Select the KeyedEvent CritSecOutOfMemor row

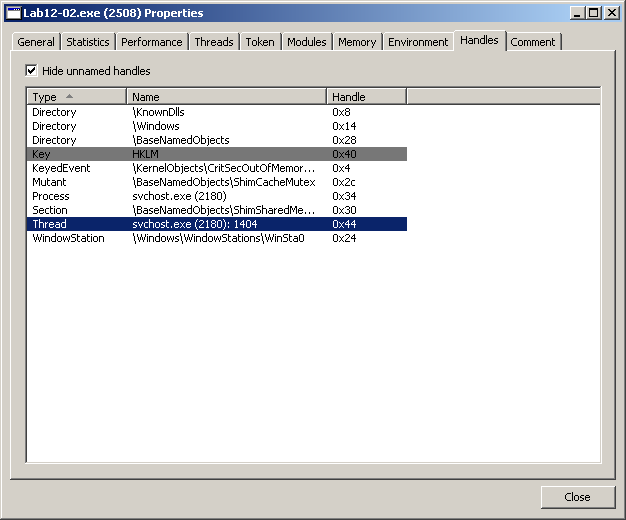pyautogui.click(x=217, y=168)
